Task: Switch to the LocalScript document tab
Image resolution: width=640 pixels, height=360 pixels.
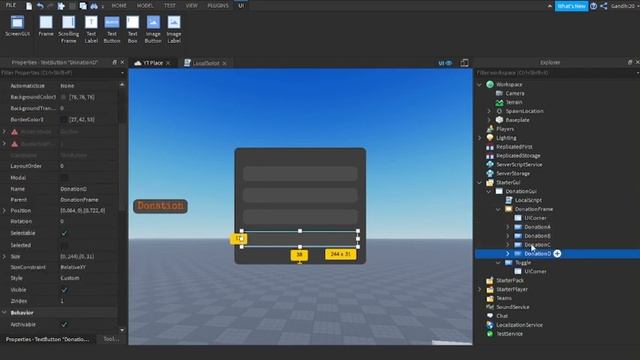Action: pyautogui.click(x=206, y=63)
